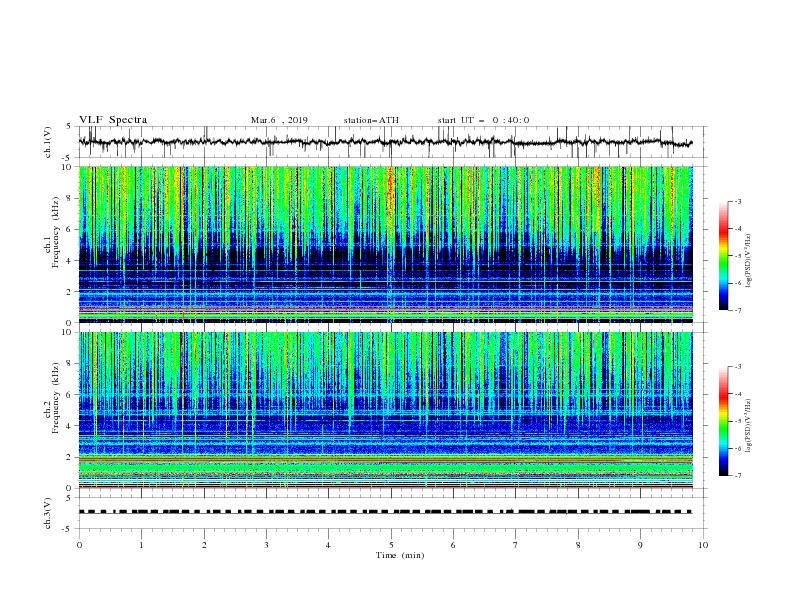The image size is (792, 612).
Task: Click the time axis tick label "1"
Action: 141,545
